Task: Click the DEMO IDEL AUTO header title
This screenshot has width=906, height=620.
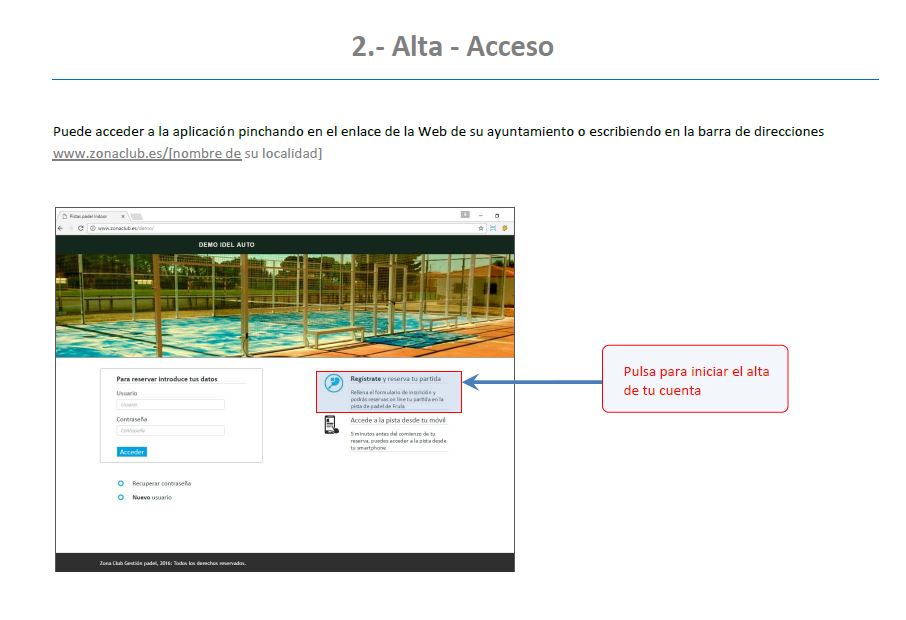Action: click(226, 244)
